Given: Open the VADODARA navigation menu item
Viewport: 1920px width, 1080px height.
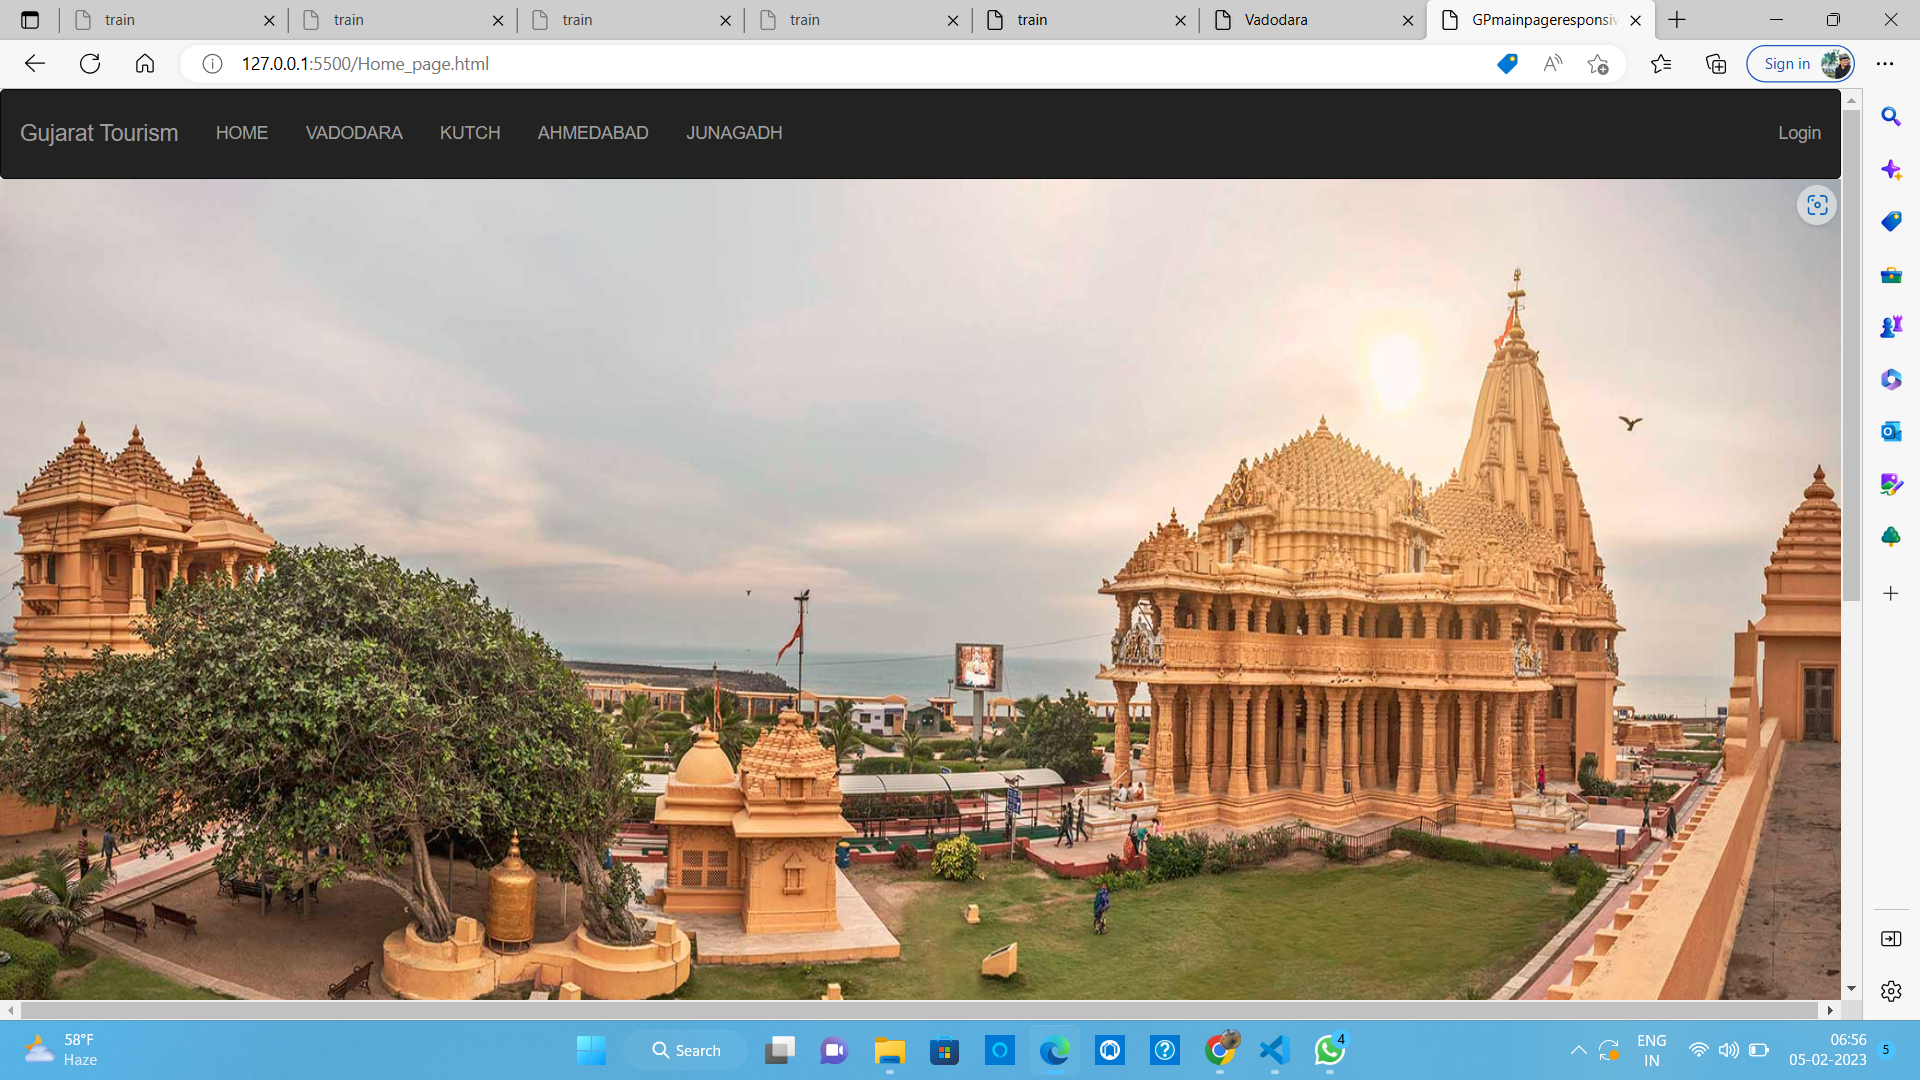Looking at the screenshot, I should click(354, 133).
